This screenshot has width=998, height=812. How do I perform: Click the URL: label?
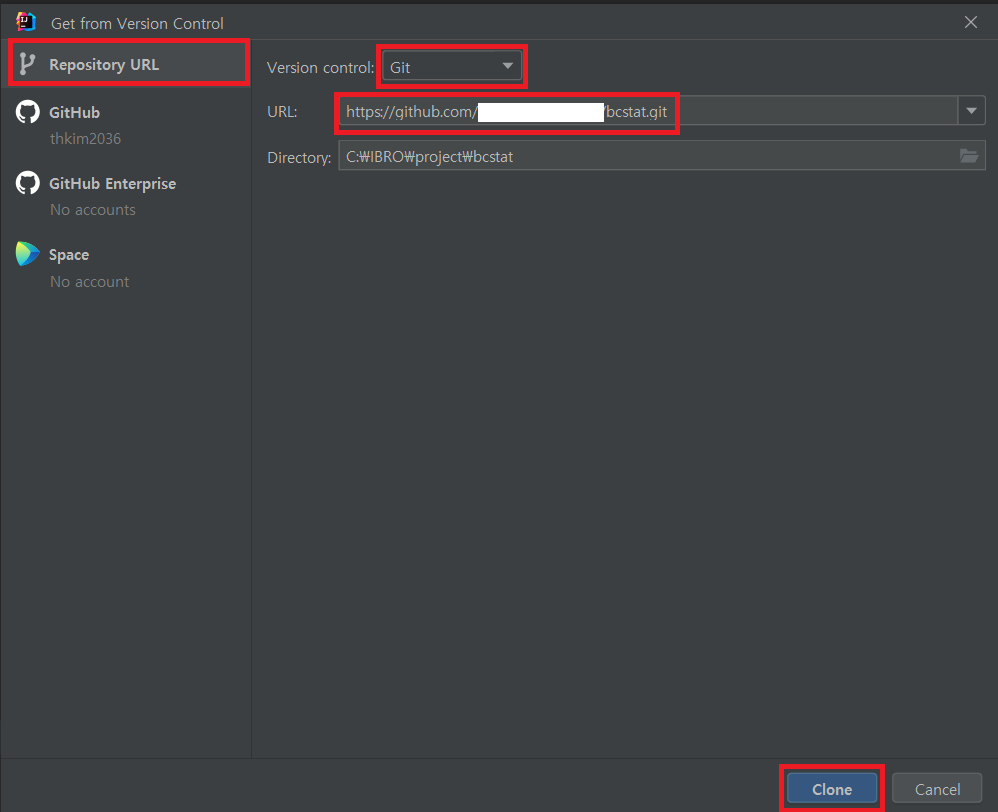pyautogui.click(x=282, y=112)
